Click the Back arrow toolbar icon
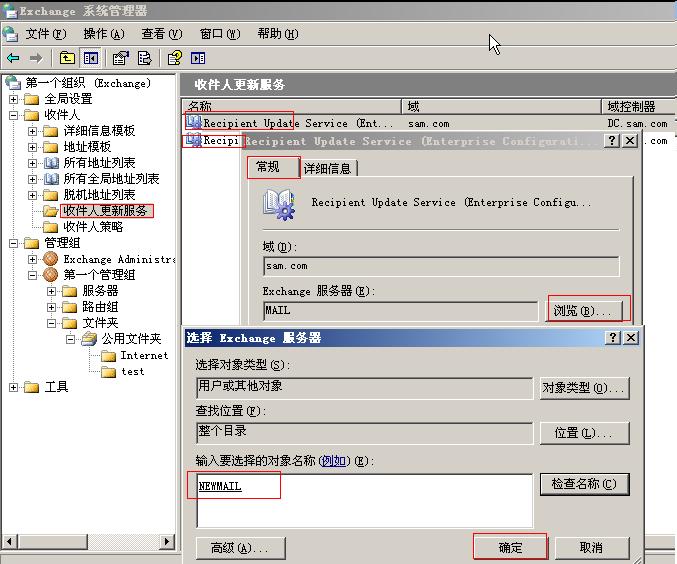 tap(13, 58)
